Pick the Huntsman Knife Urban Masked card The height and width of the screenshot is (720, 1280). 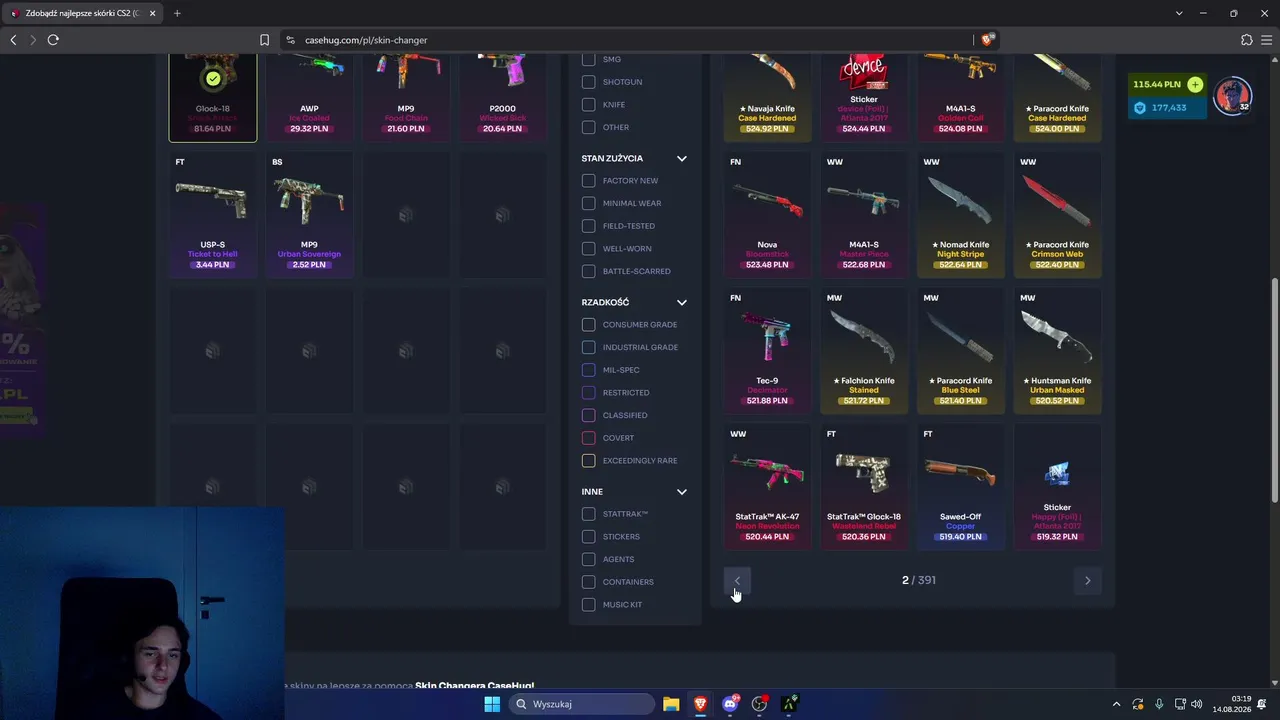pyautogui.click(x=1057, y=351)
